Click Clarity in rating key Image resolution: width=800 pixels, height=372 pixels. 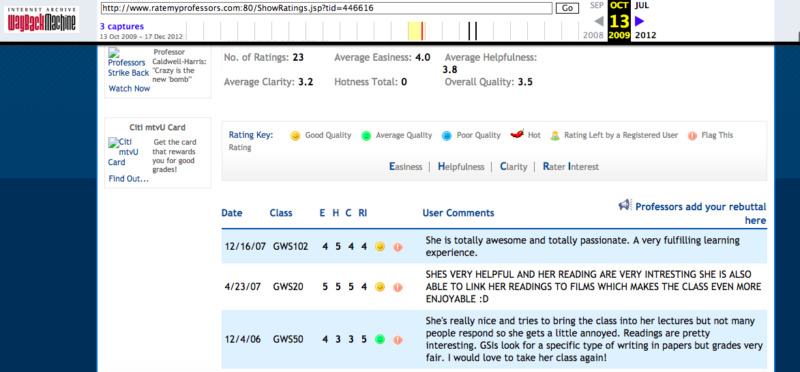pos(513,167)
